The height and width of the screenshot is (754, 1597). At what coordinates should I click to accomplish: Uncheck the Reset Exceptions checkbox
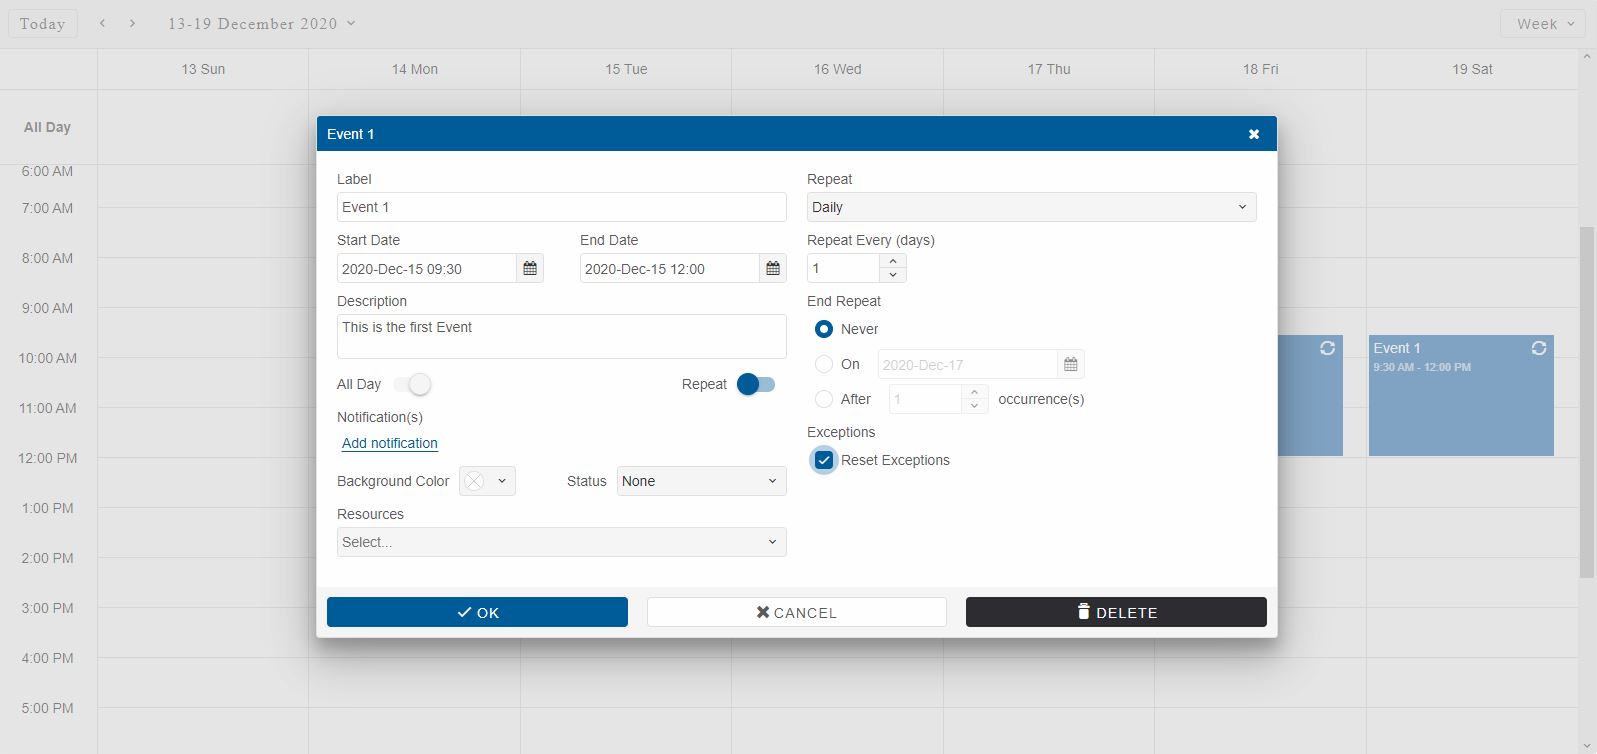824,460
